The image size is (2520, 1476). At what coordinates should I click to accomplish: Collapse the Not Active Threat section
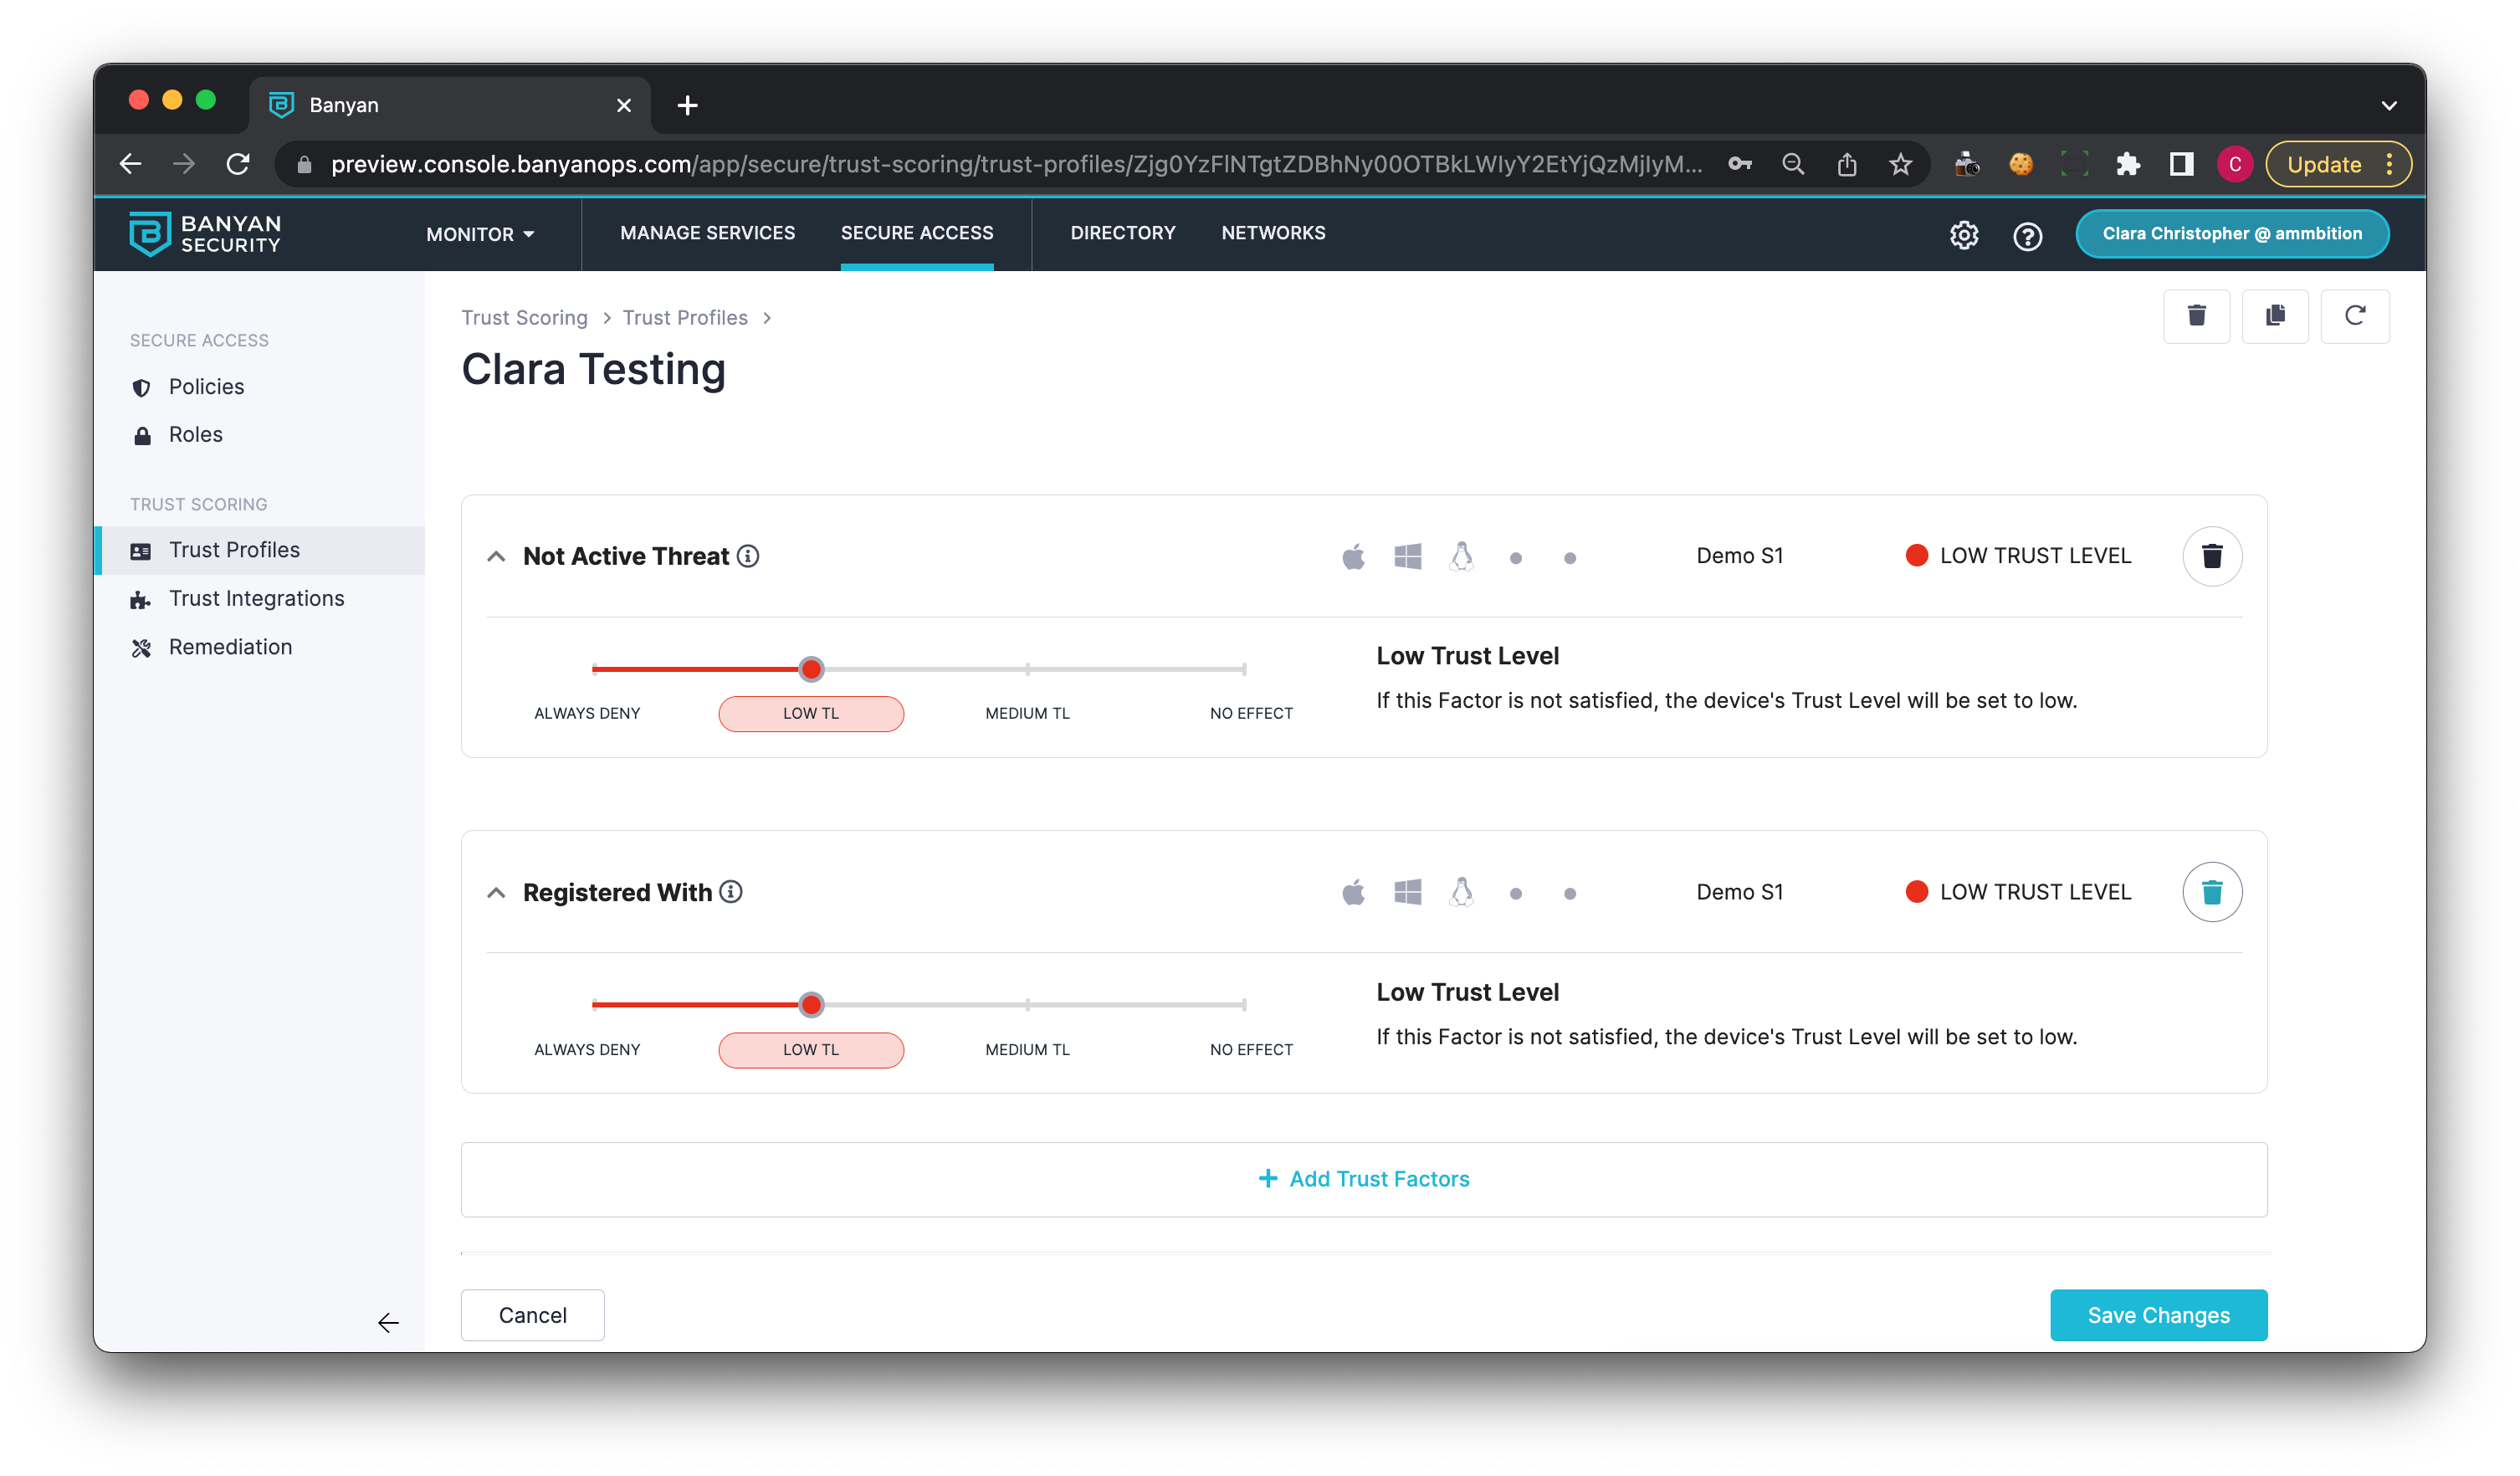pos(496,556)
